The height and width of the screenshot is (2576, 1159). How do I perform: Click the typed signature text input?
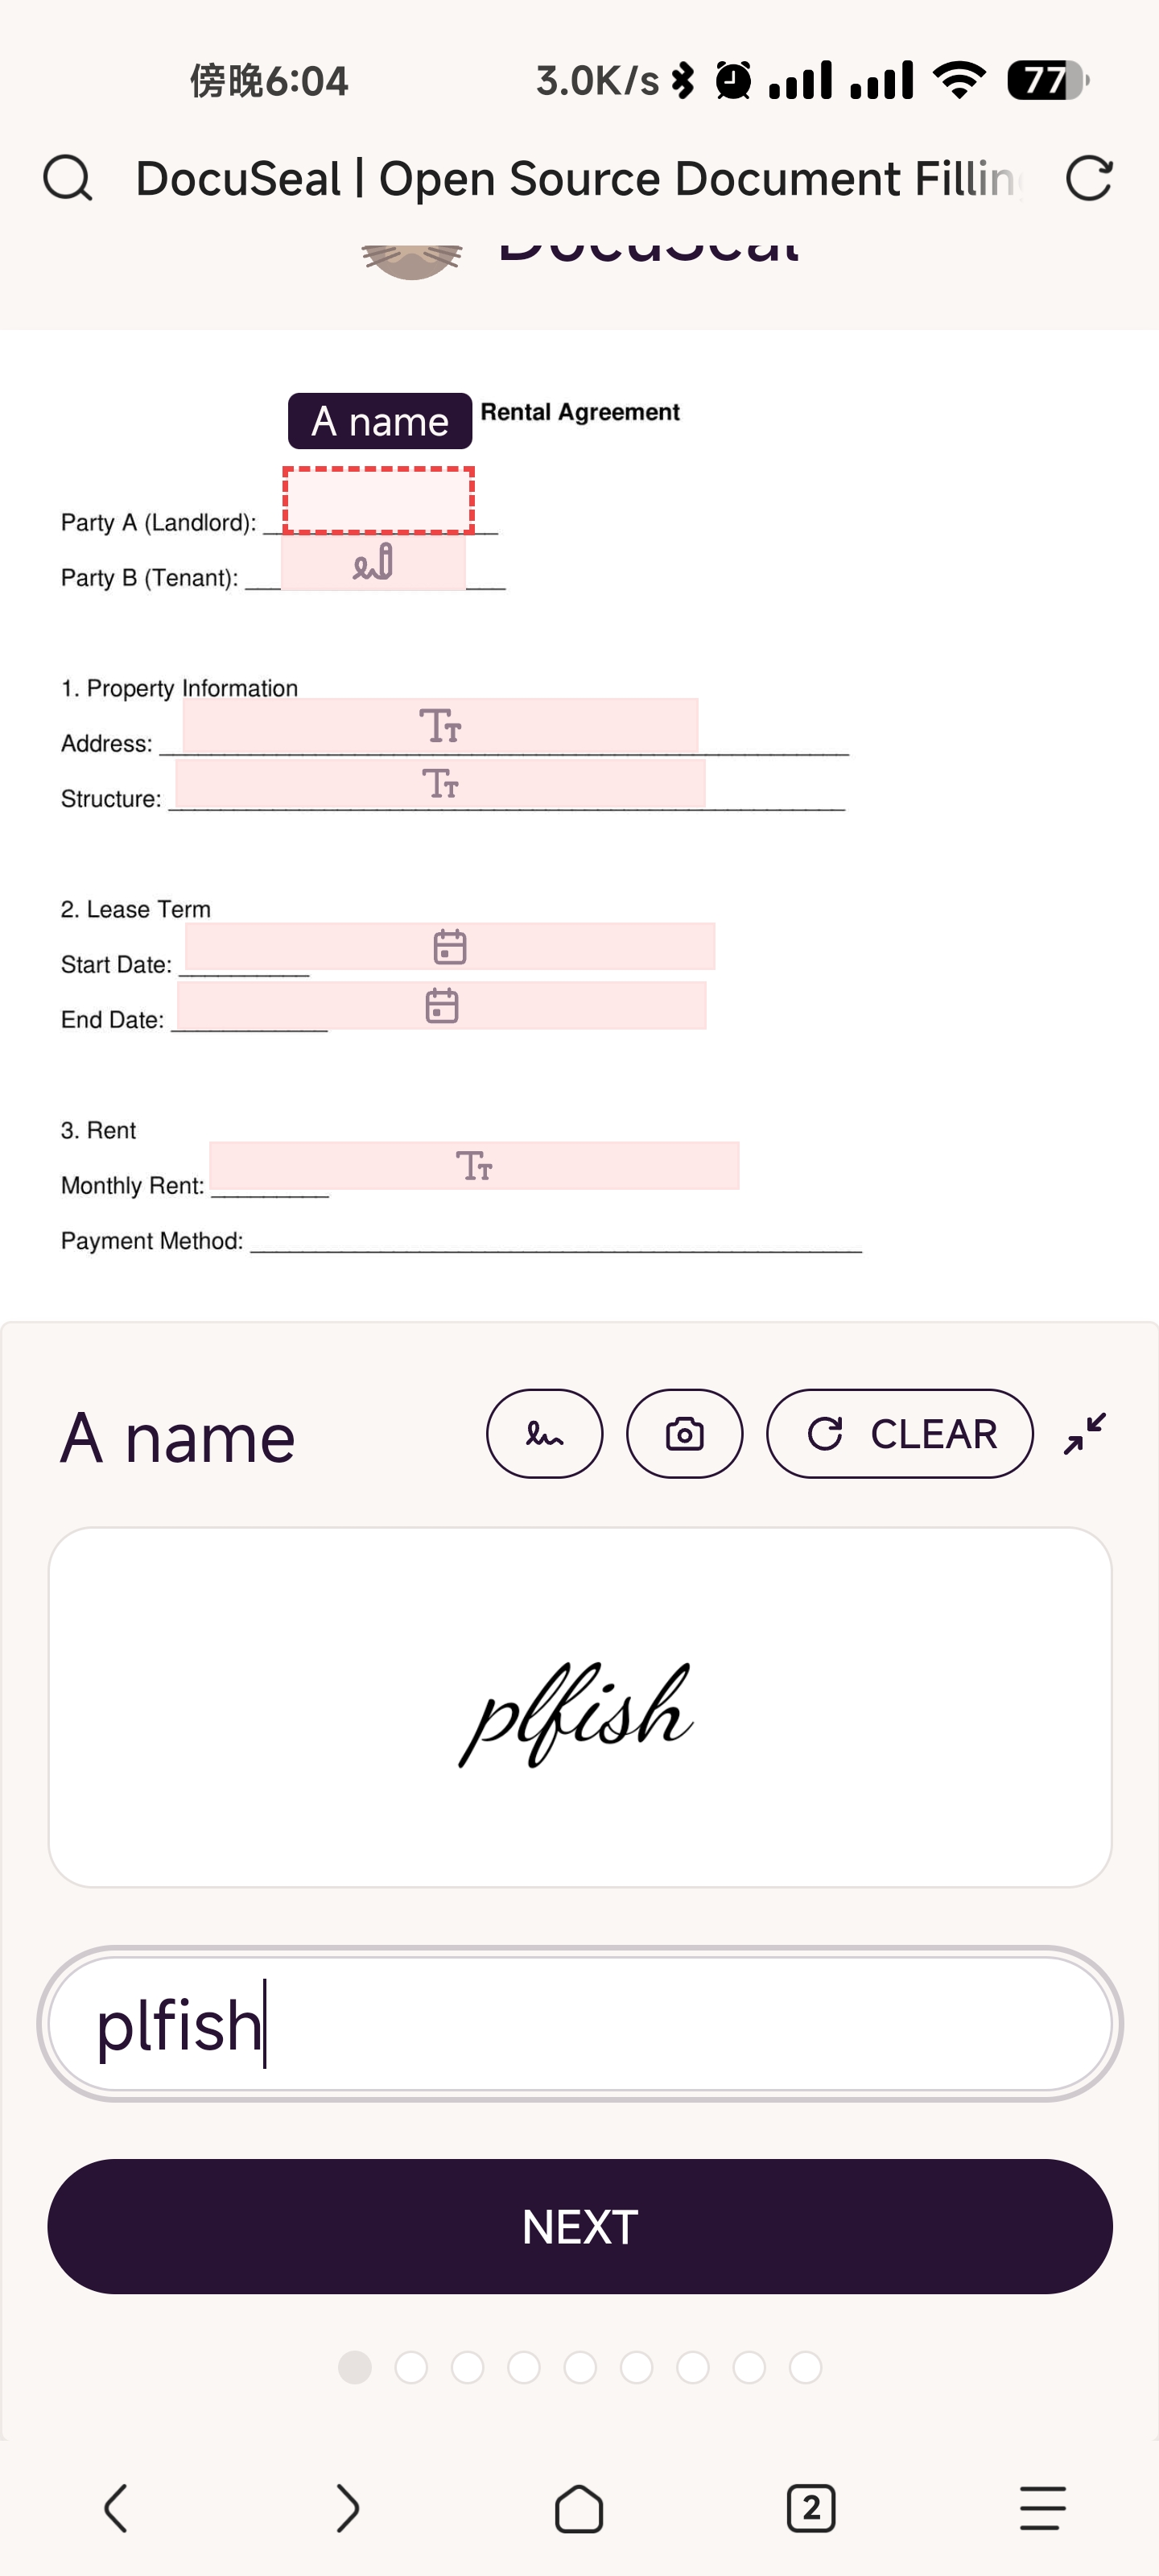[580, 2024]
